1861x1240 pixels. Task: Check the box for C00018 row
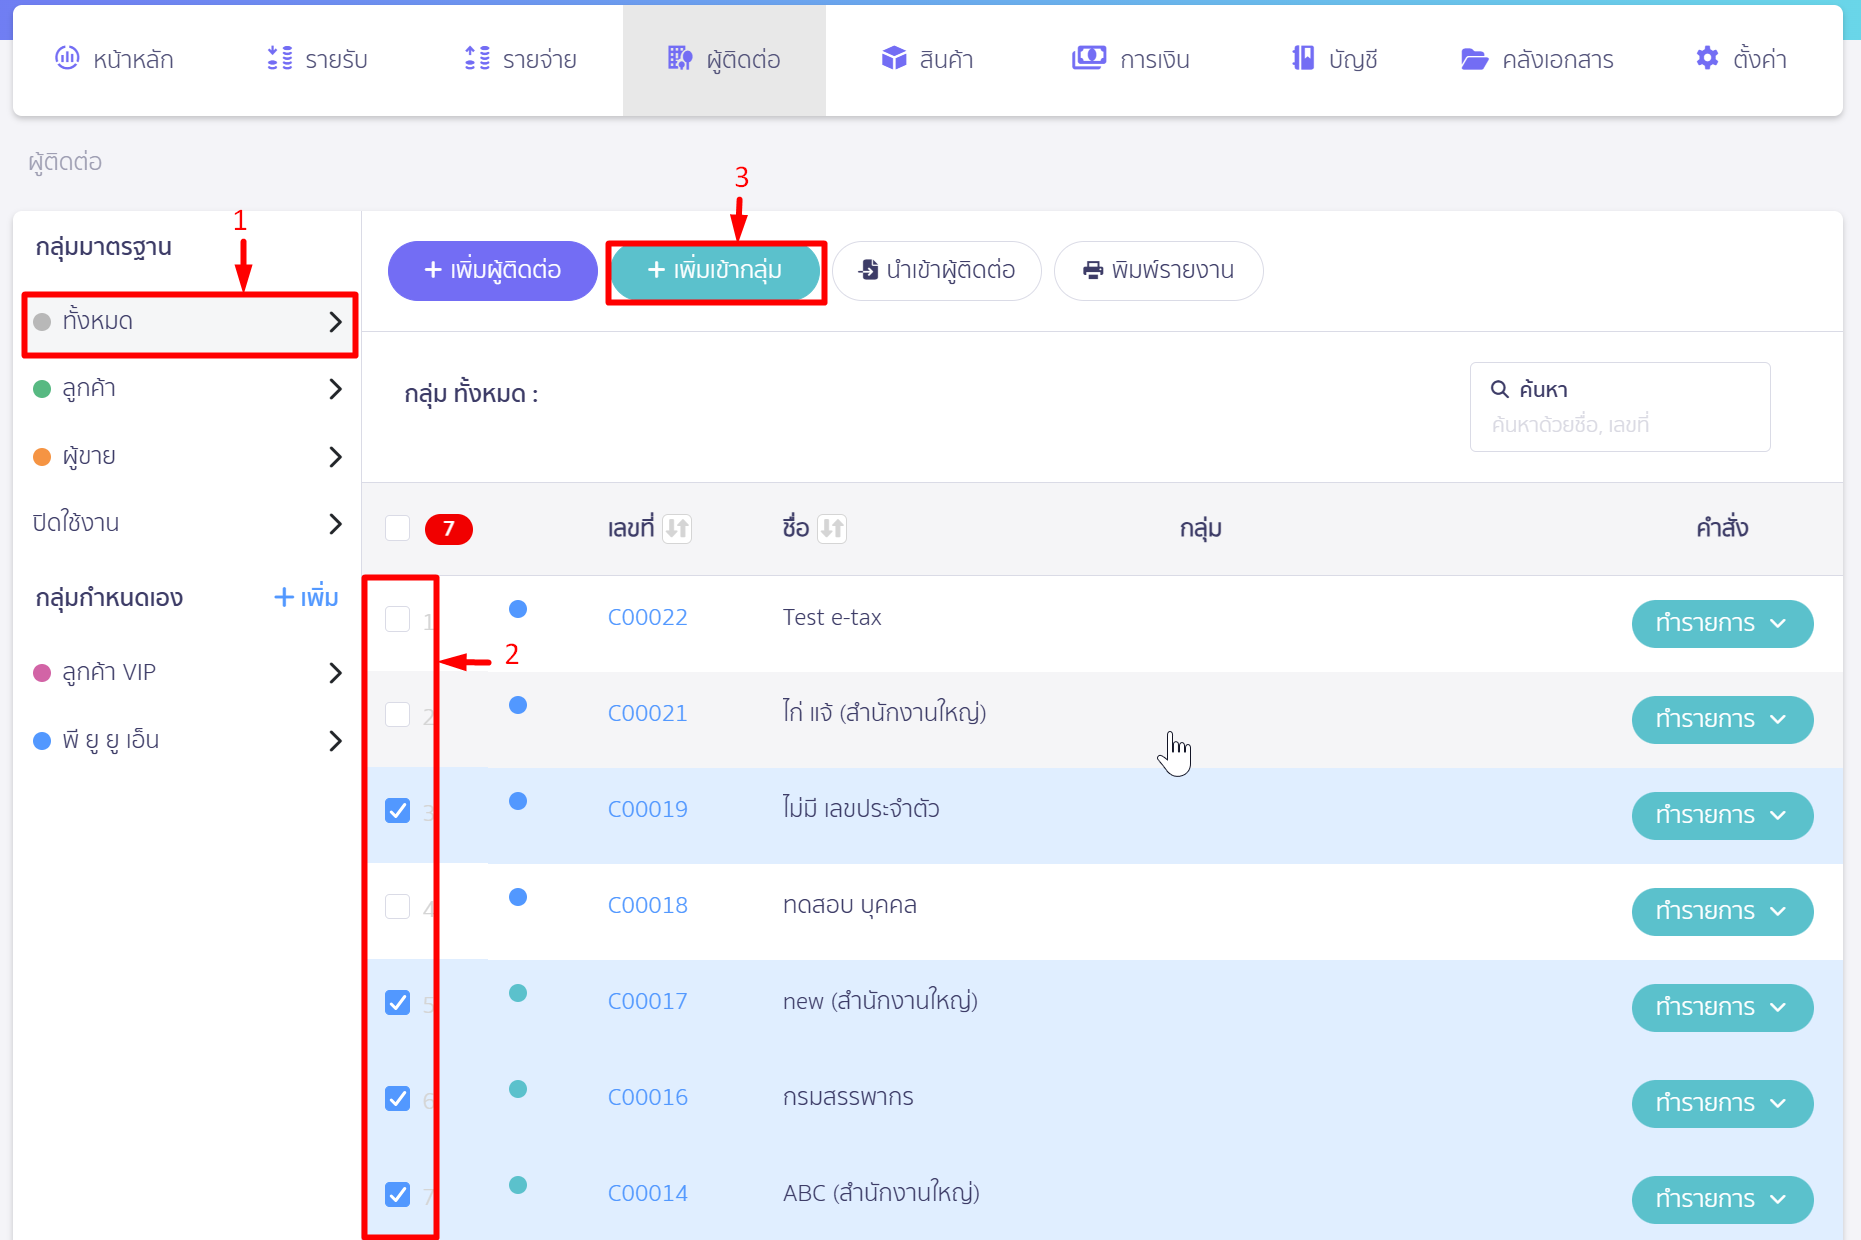(x=398, y=906)
